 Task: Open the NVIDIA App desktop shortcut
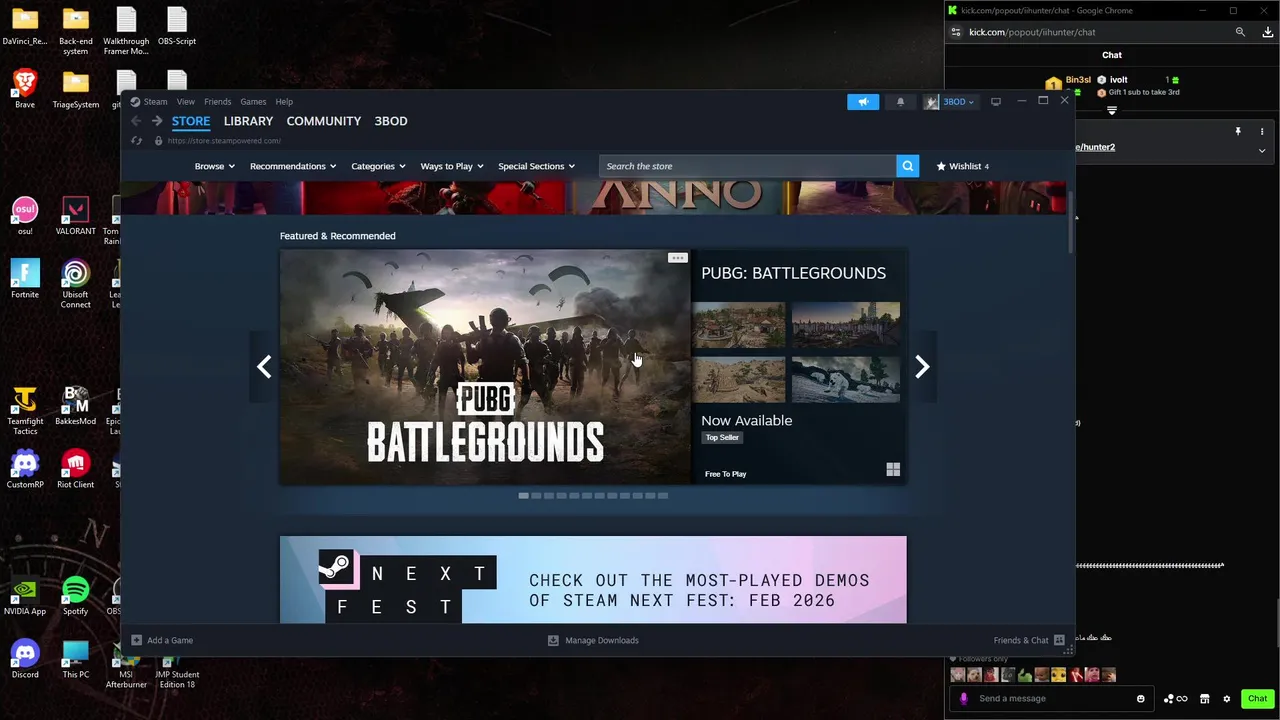click(25, 596)
